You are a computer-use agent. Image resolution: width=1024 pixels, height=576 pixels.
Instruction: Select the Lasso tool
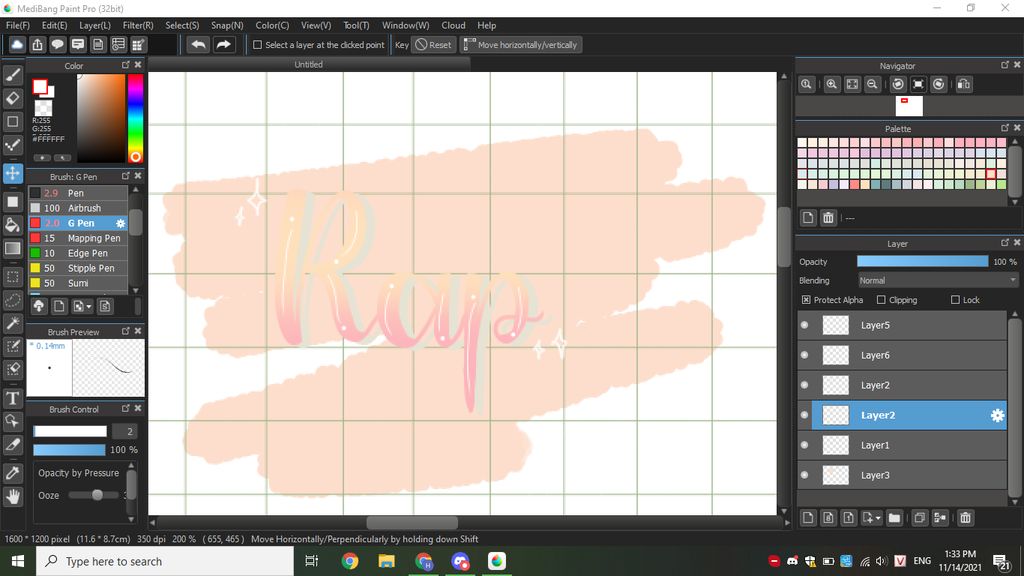12,300
